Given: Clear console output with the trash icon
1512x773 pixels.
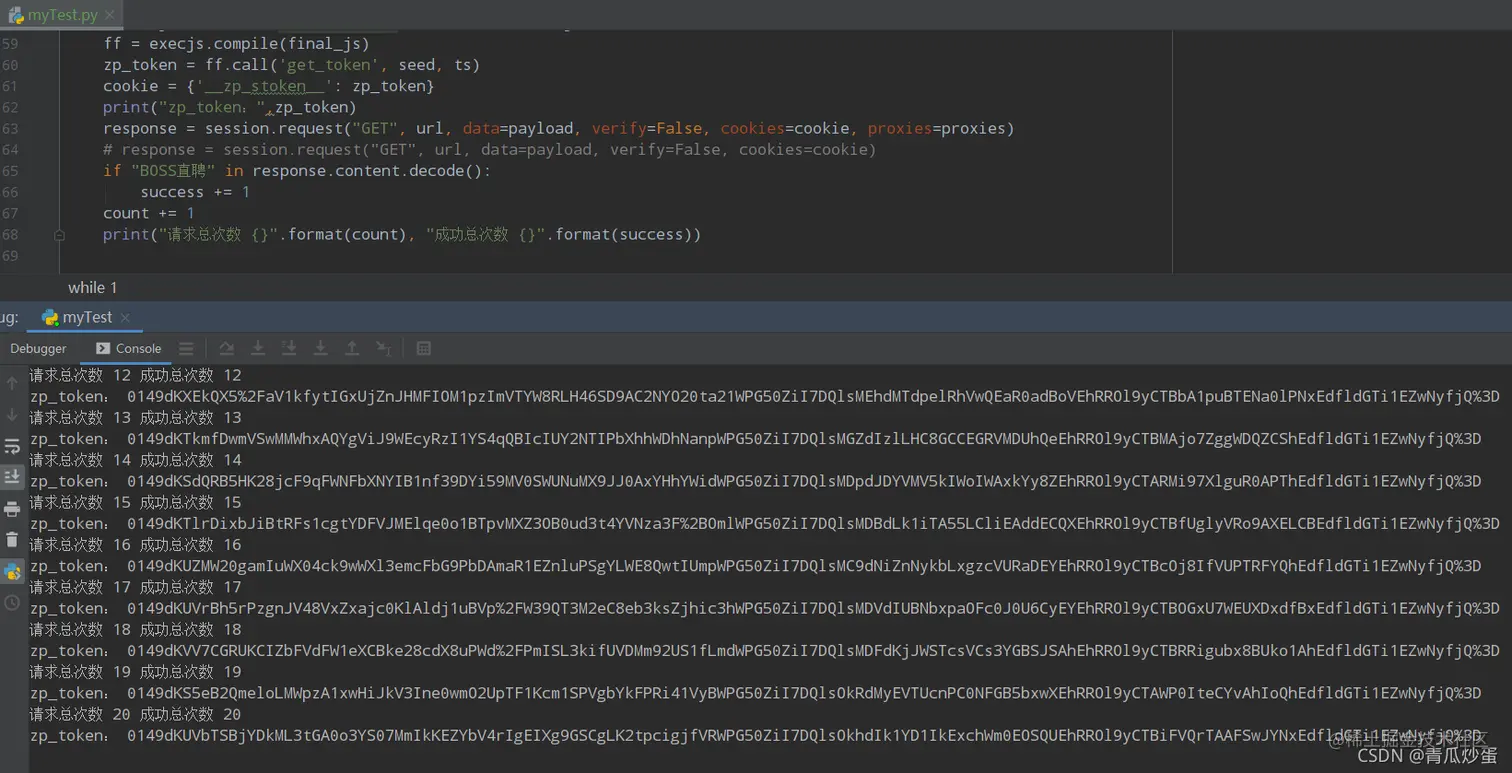Looking at the screenshot, I should pos(12,540).
